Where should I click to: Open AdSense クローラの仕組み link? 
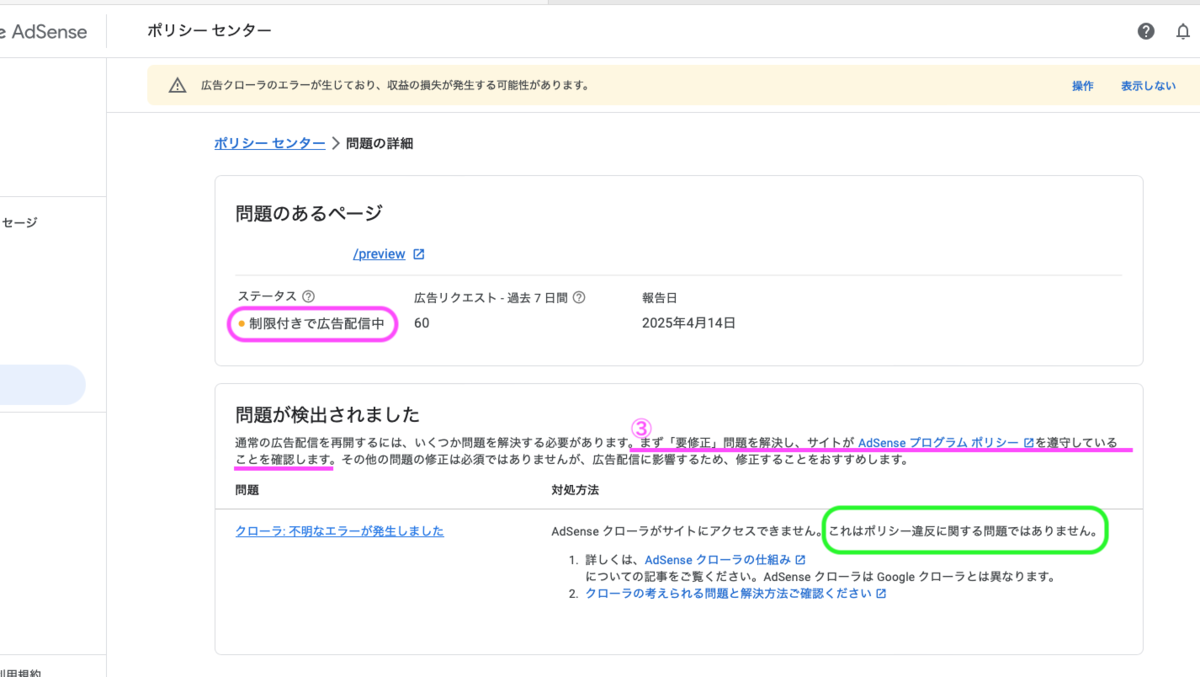(718, 560)
